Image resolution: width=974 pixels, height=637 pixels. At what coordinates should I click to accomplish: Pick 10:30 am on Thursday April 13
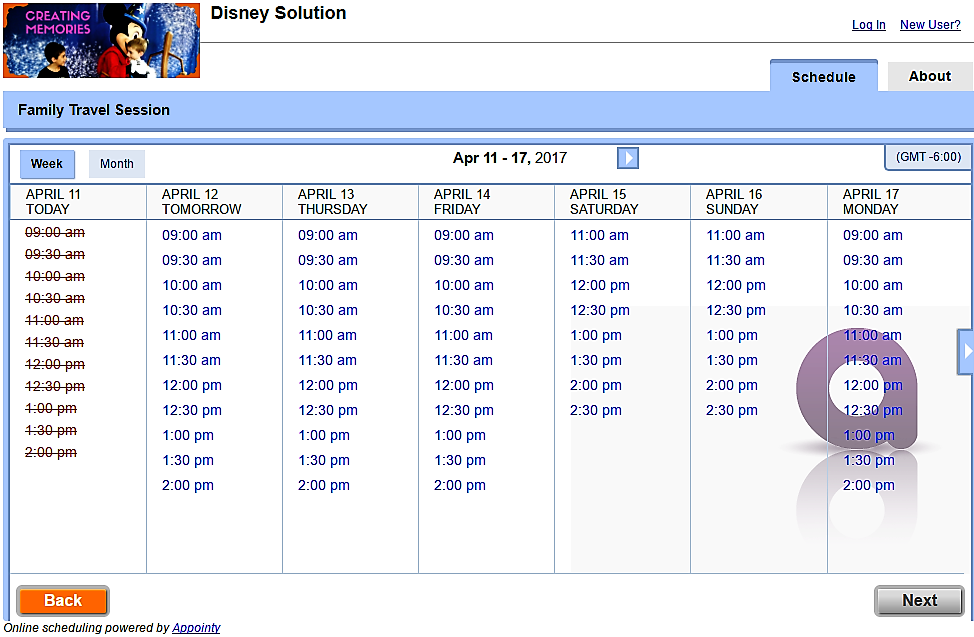(328, 311)
